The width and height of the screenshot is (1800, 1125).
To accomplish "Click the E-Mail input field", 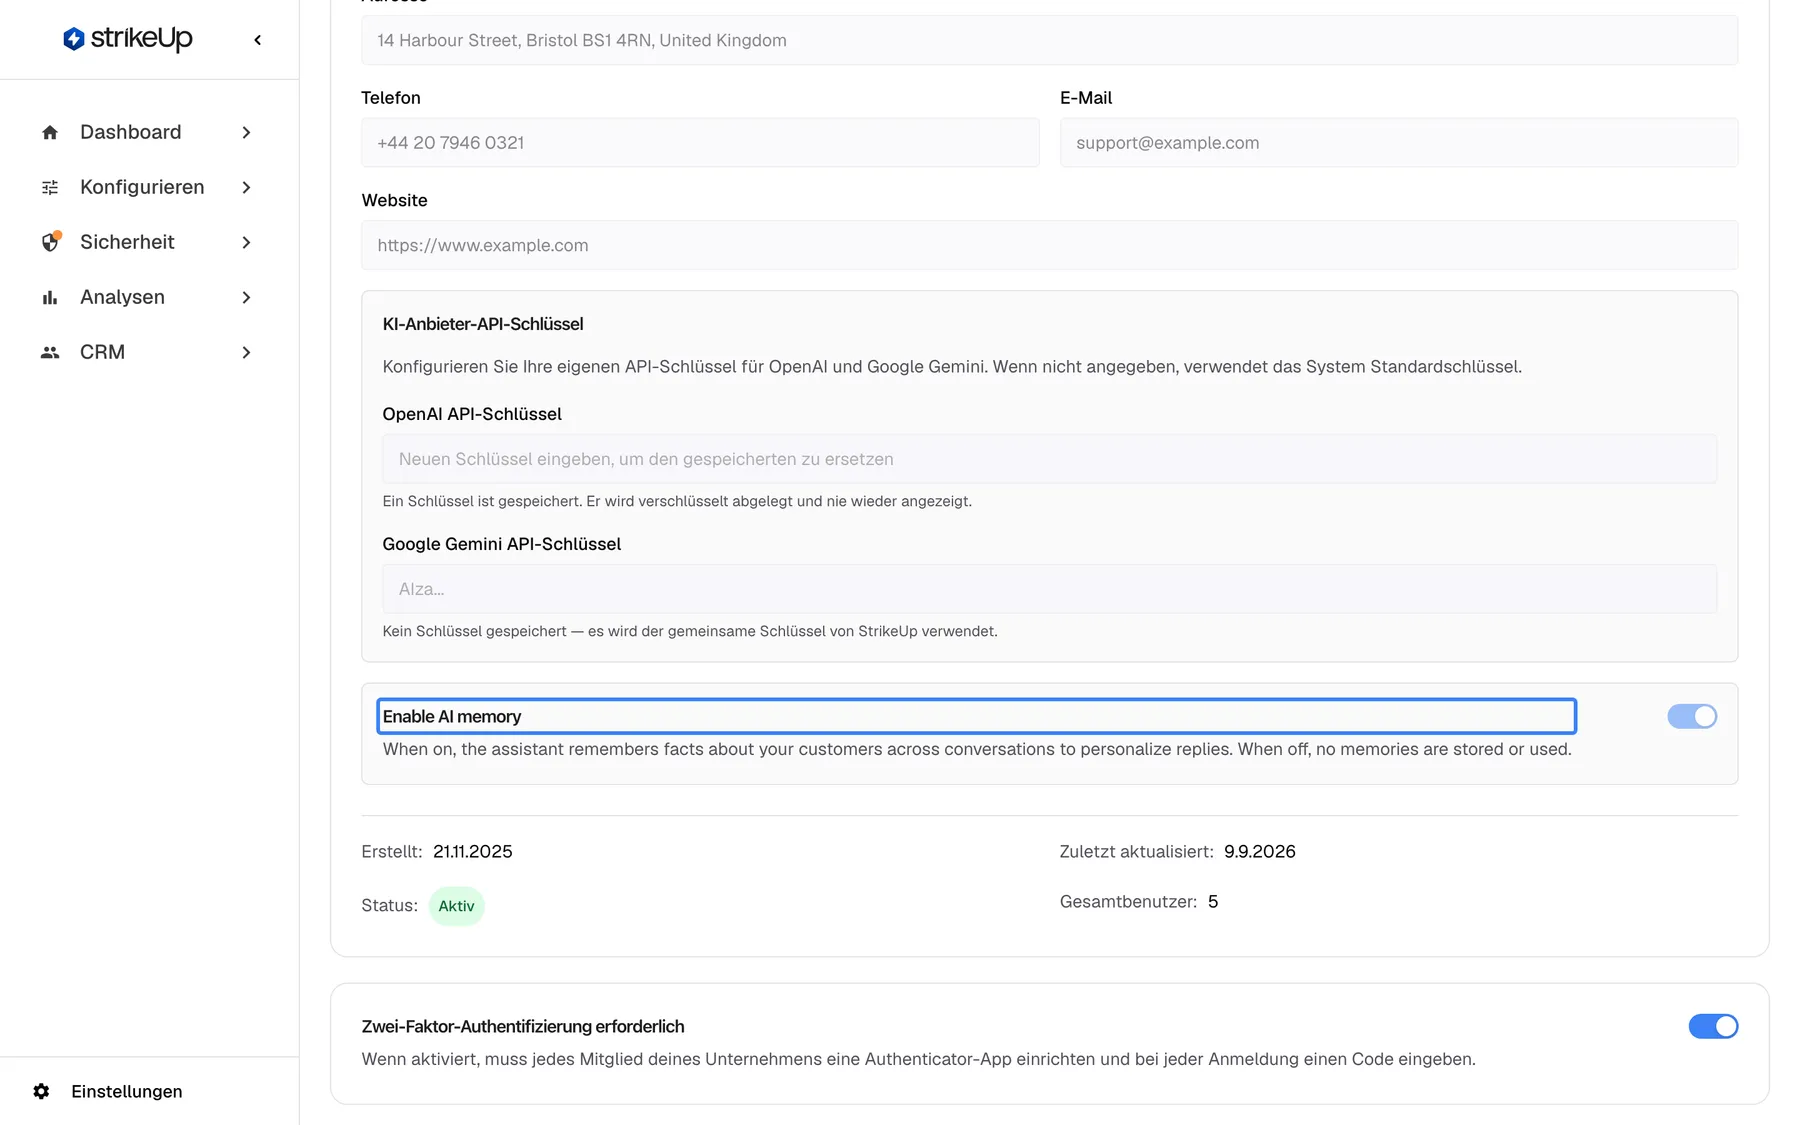I will 1399,142.
